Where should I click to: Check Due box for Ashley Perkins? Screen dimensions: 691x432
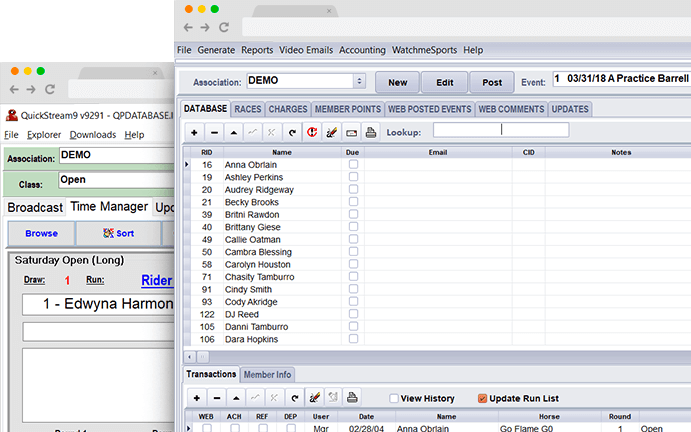353,177
